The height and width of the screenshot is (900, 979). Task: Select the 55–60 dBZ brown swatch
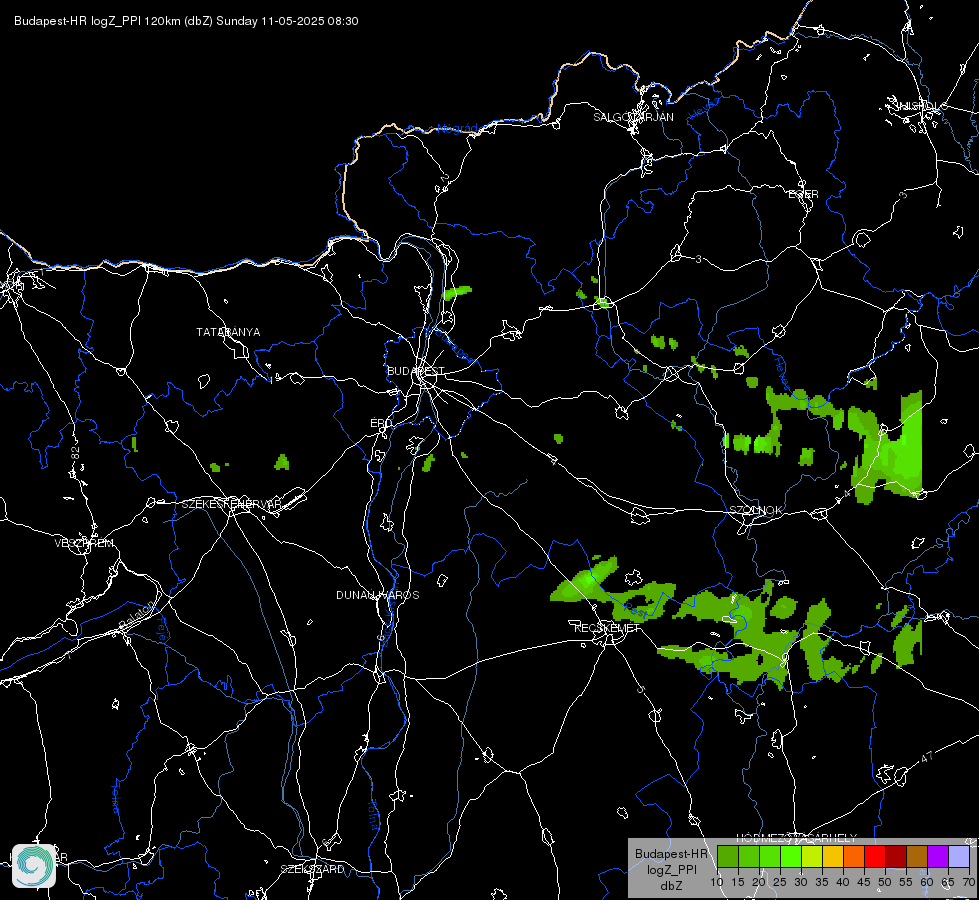pos(917,856)
